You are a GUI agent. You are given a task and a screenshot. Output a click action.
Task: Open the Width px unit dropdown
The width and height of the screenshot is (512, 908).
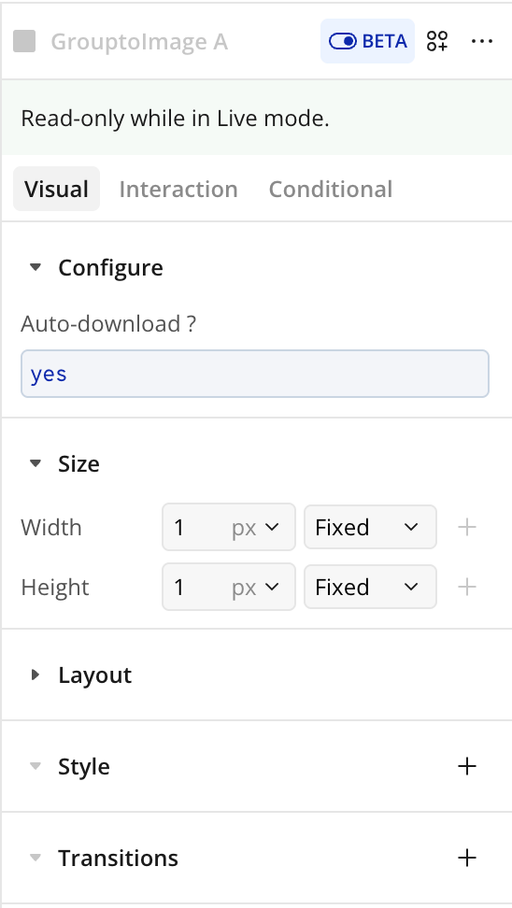click(256, 527)
